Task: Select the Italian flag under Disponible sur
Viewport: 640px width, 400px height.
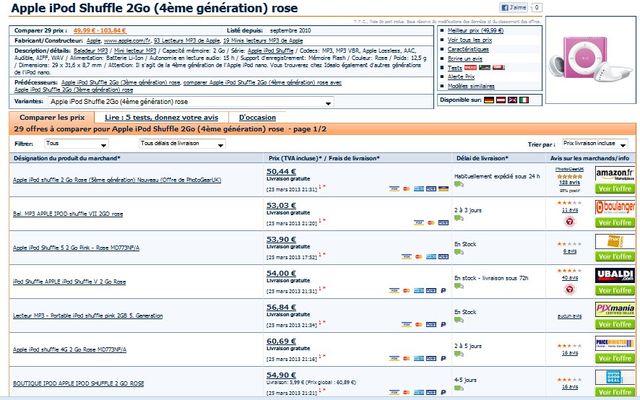Action: point(524,100)
